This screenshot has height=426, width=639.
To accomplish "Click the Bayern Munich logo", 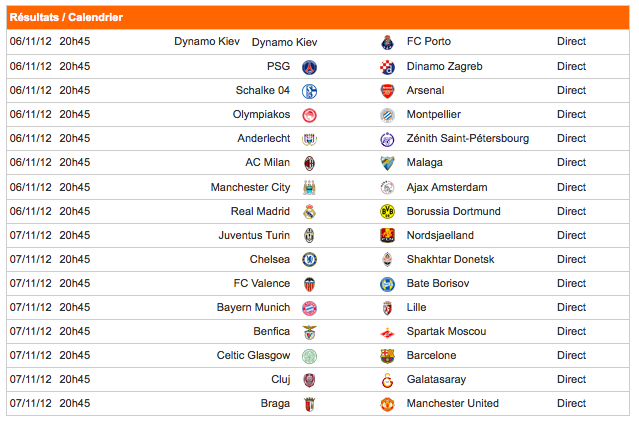I will [309, 308].
